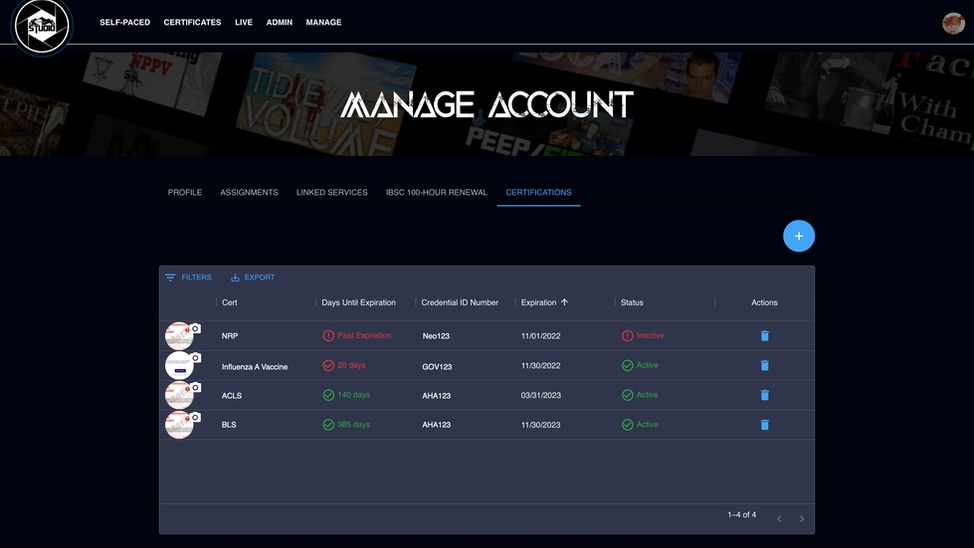974x548 pixels.
Task: Upload photo via camera icon on NRP row
Action: coord(195,328)
